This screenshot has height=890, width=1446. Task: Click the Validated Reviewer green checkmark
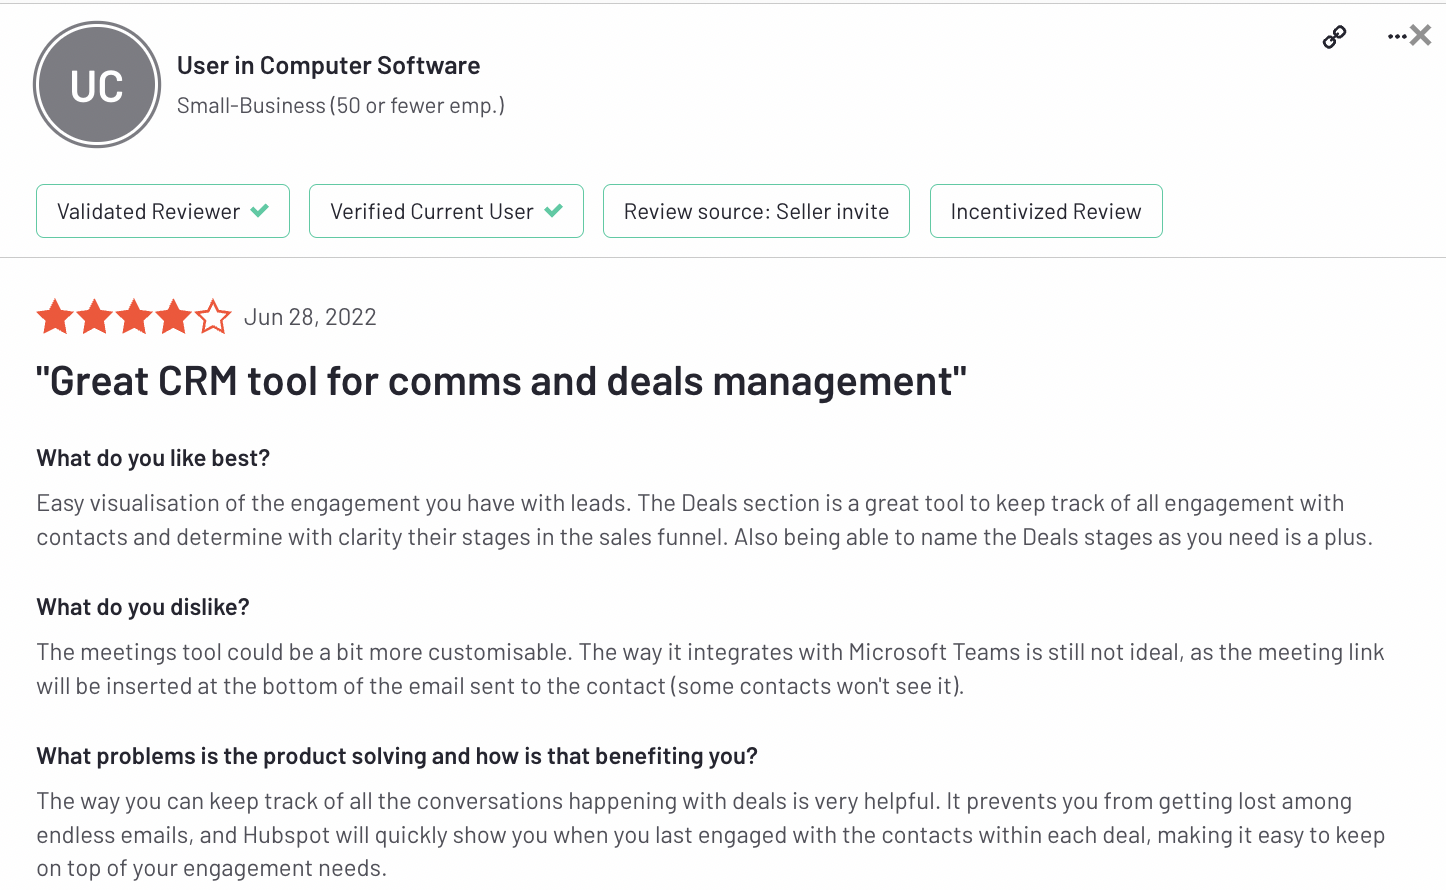260,211
